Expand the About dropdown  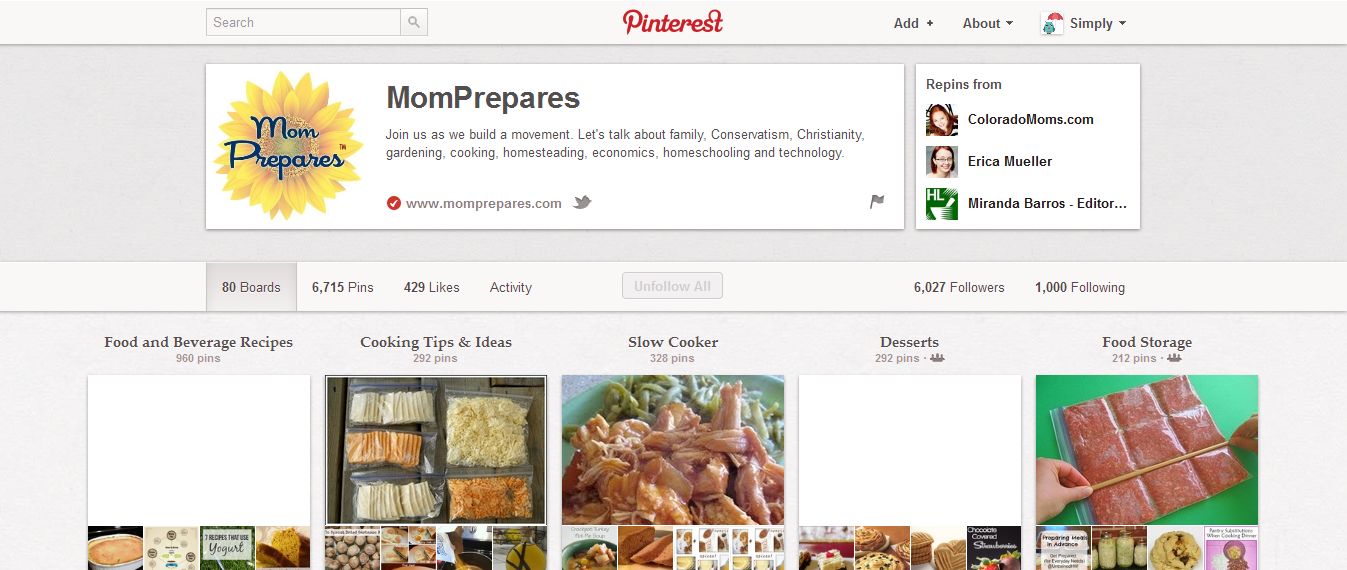pos(987,23)
